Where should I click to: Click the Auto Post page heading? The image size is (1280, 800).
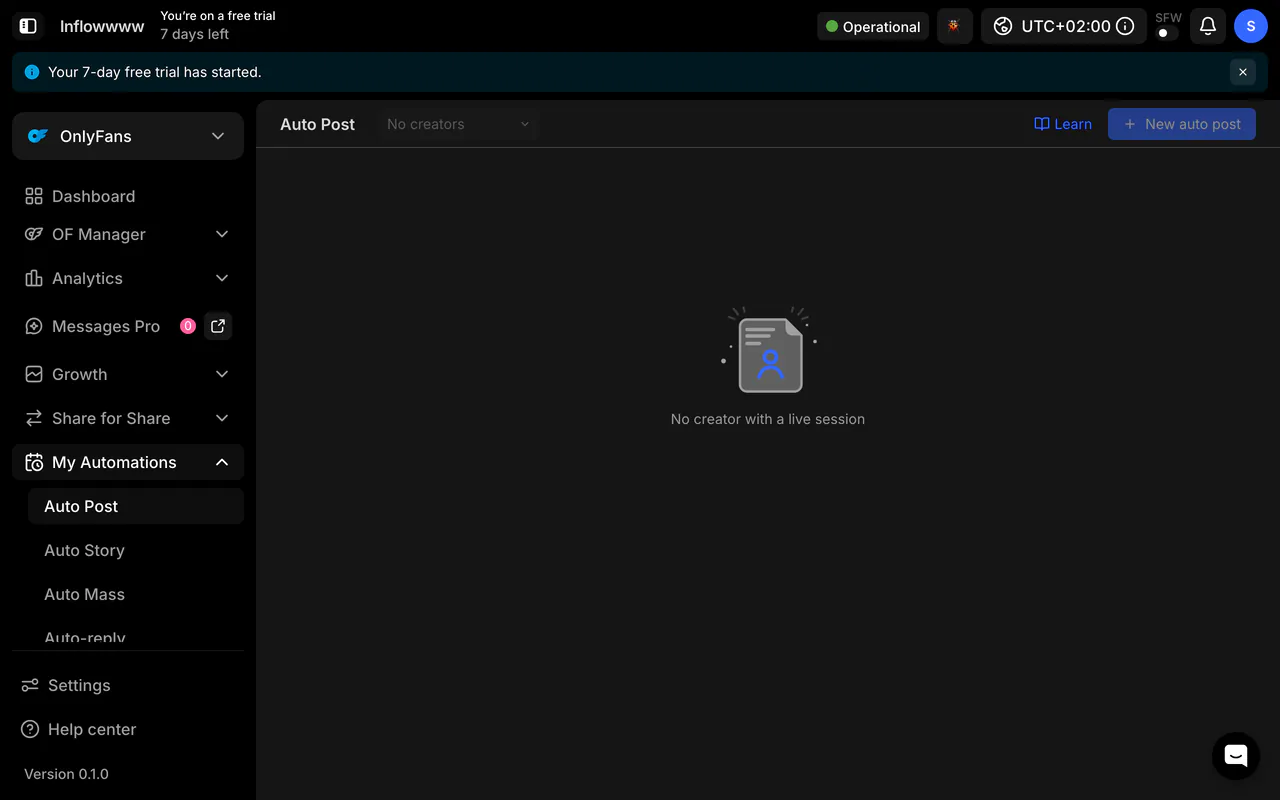point(317,124)
